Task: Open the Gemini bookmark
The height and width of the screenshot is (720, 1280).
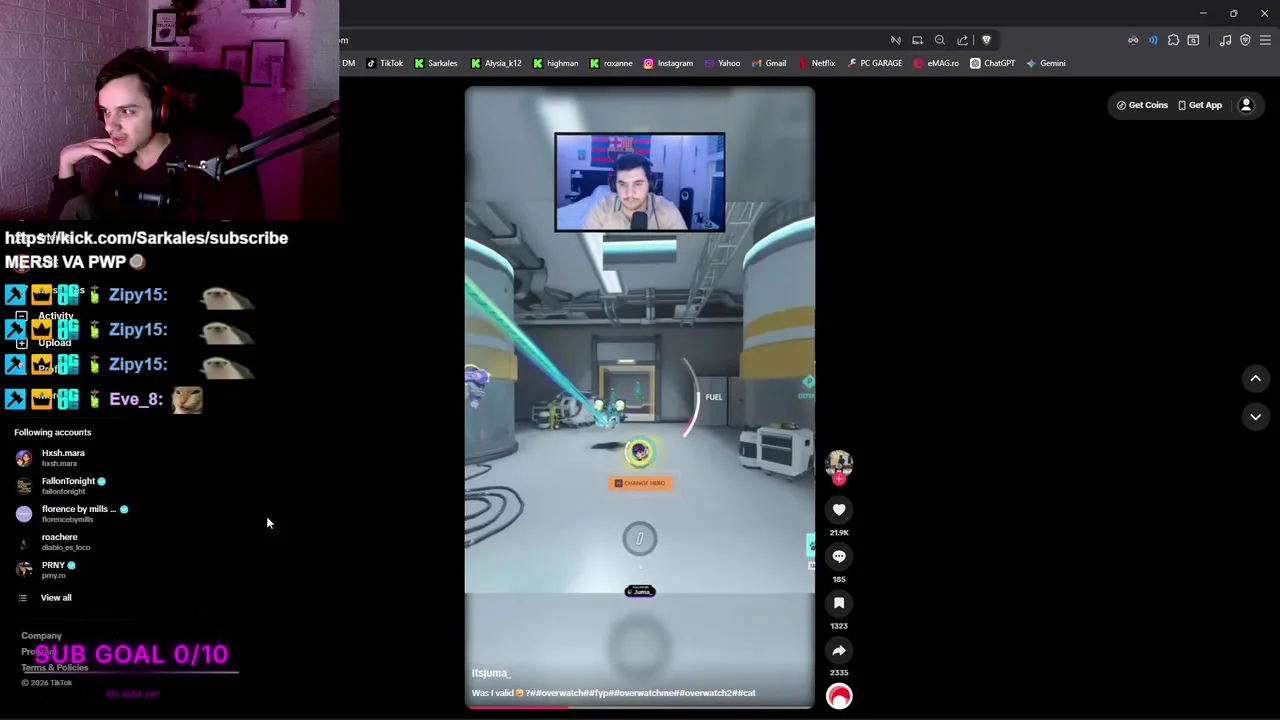Action: (x=1045, y=63)
